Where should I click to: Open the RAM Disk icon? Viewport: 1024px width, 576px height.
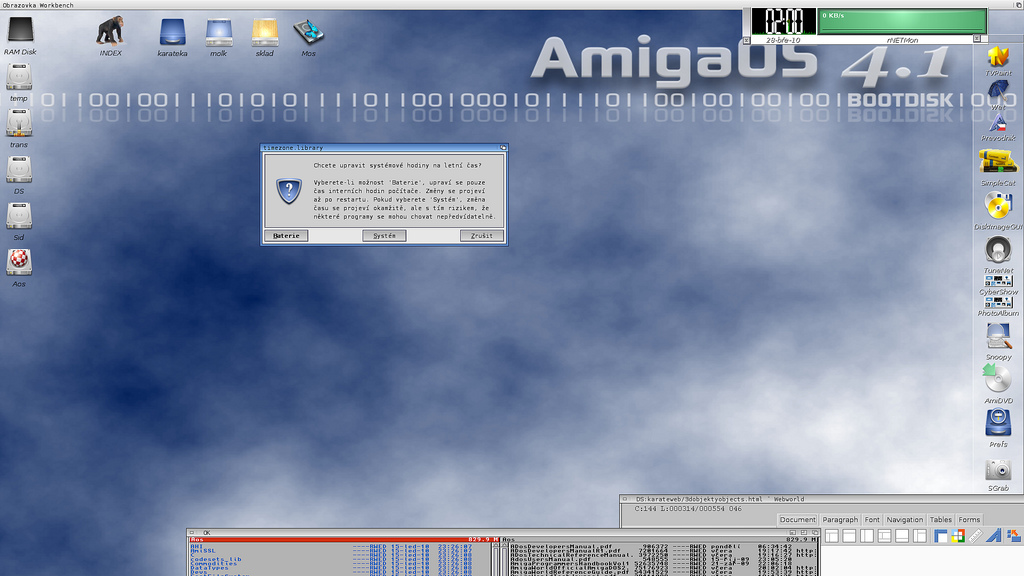(19, 31)
